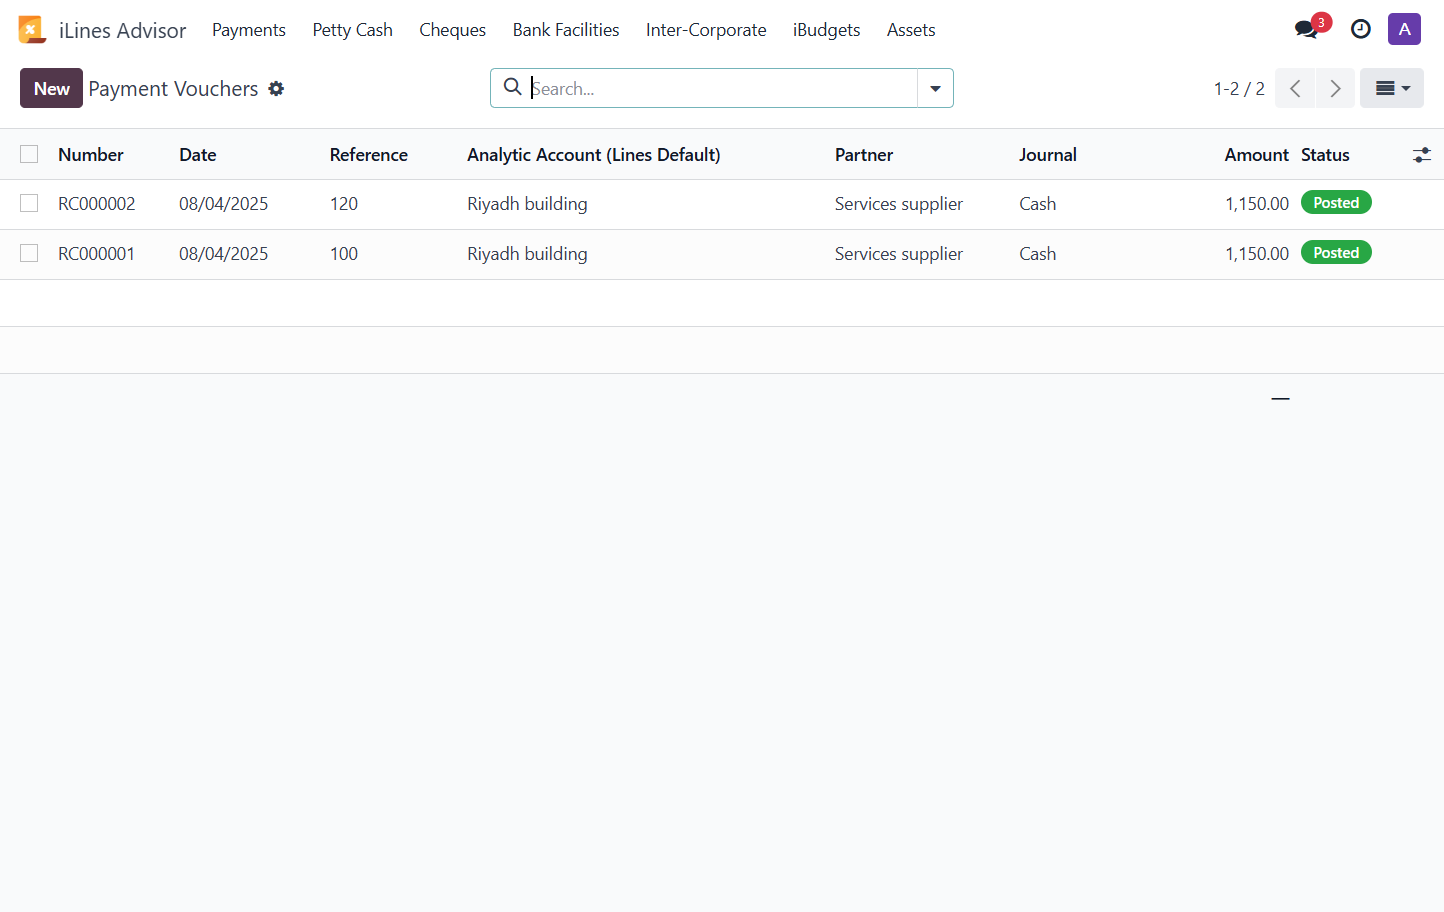Click the search magnifier icon

tap(512, 87)
